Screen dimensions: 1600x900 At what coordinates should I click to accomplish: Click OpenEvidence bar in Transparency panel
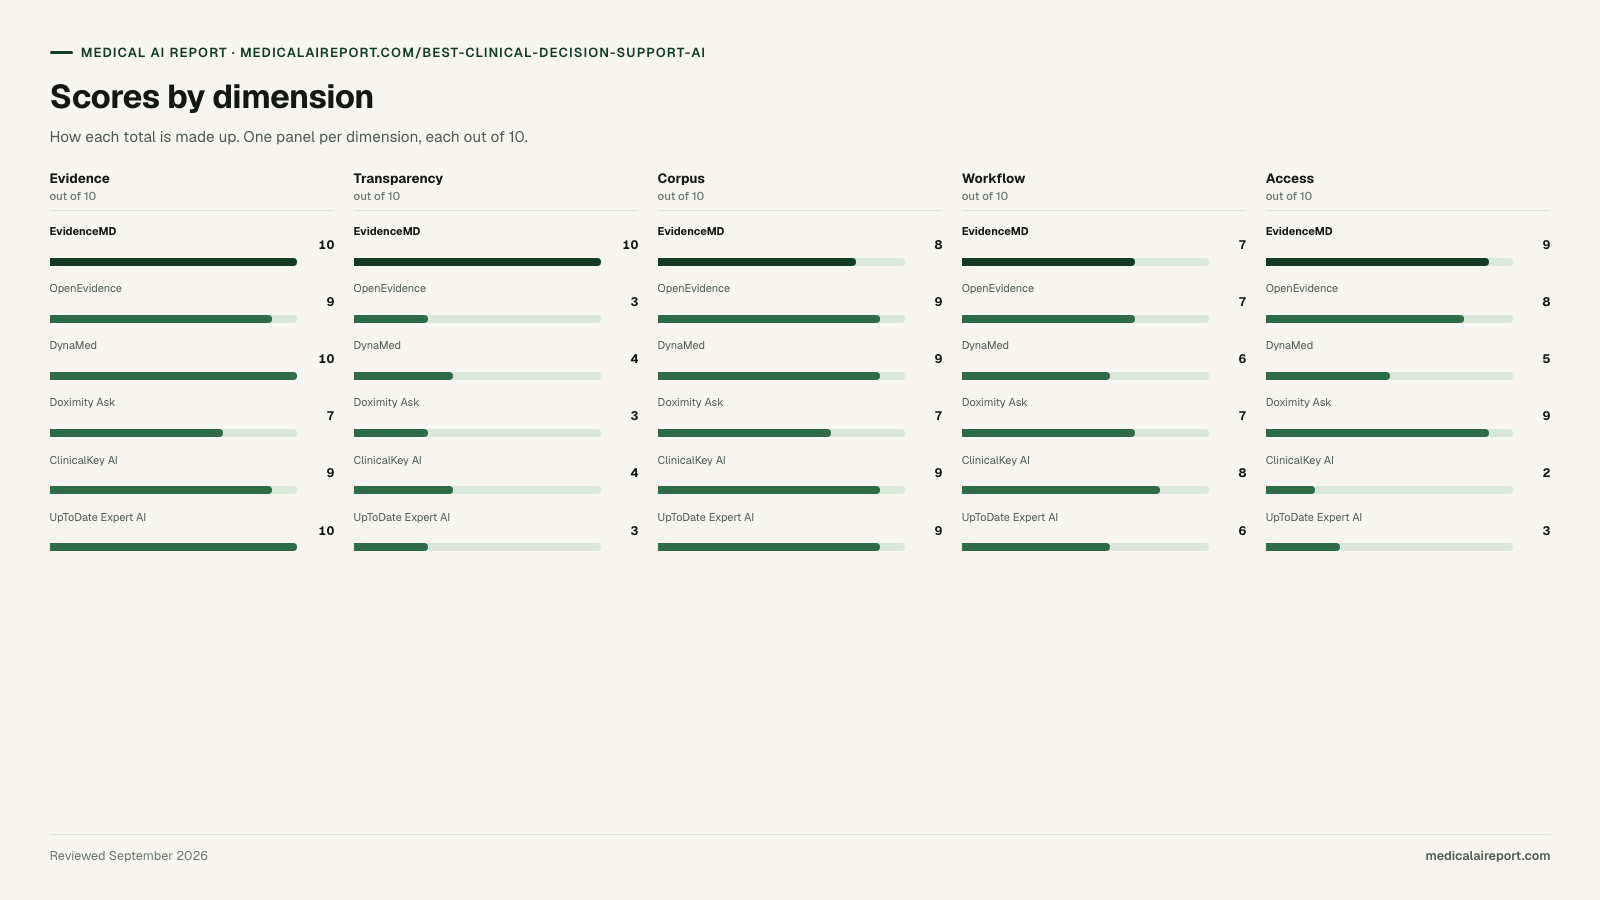tap(477, 319)
